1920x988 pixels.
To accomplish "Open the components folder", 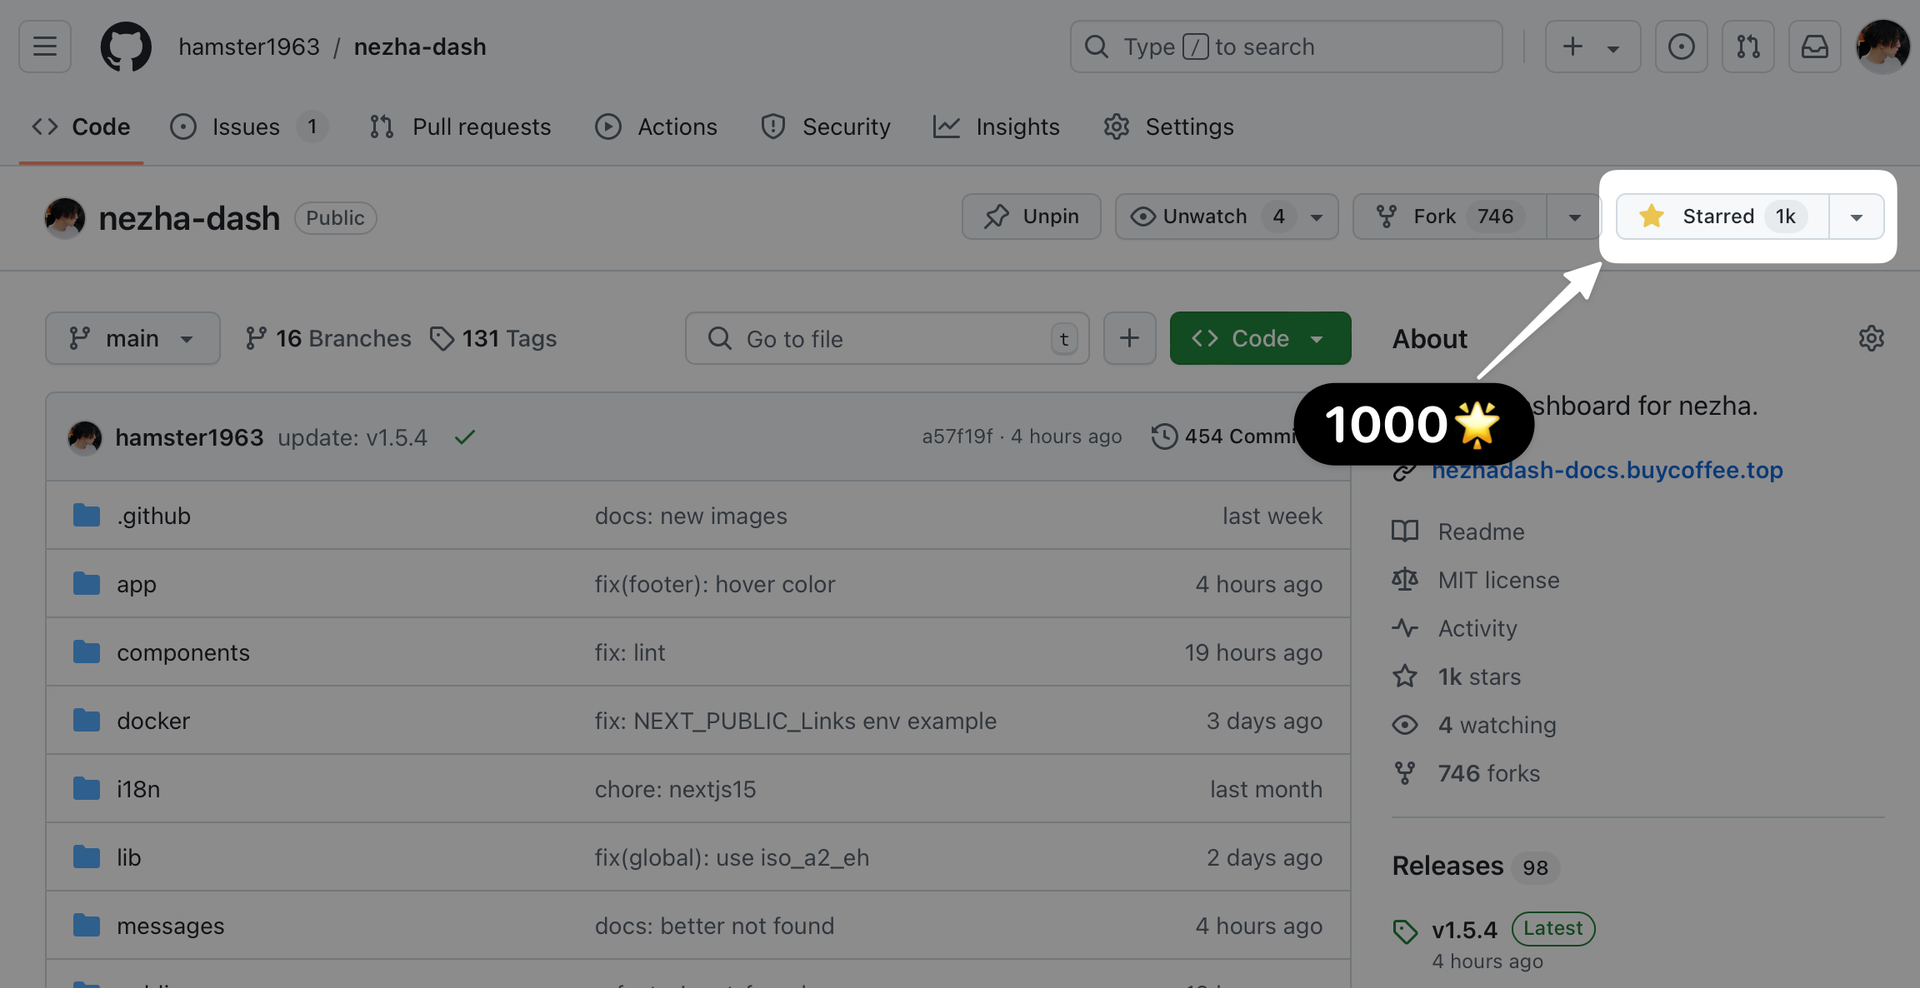I will click(x=183, y=652).
